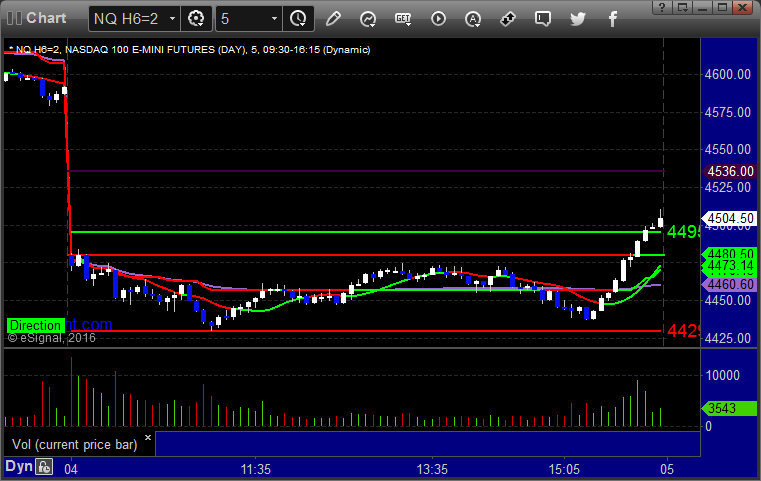The height and width of the screenshot is (481, 761).
Task: Click the 05 date axis label
Action: tap(667, 469)
